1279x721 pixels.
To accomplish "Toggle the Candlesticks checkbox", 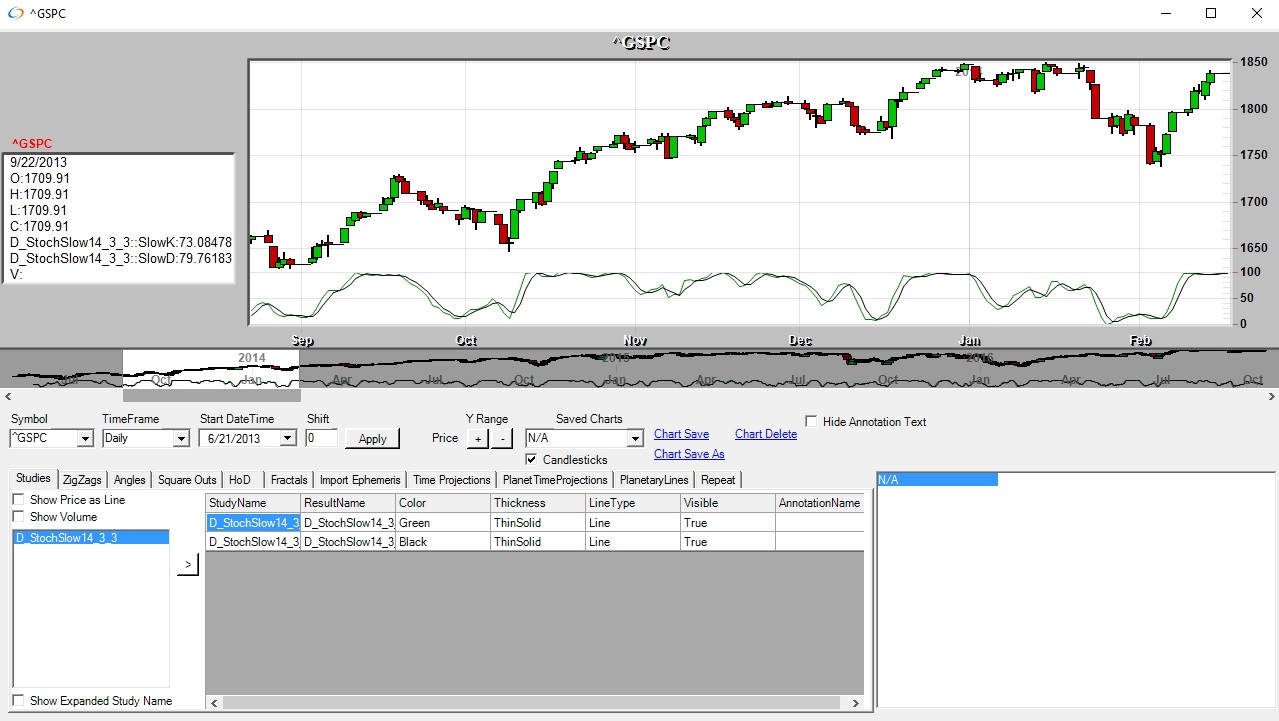I will (x=532, y=459).
